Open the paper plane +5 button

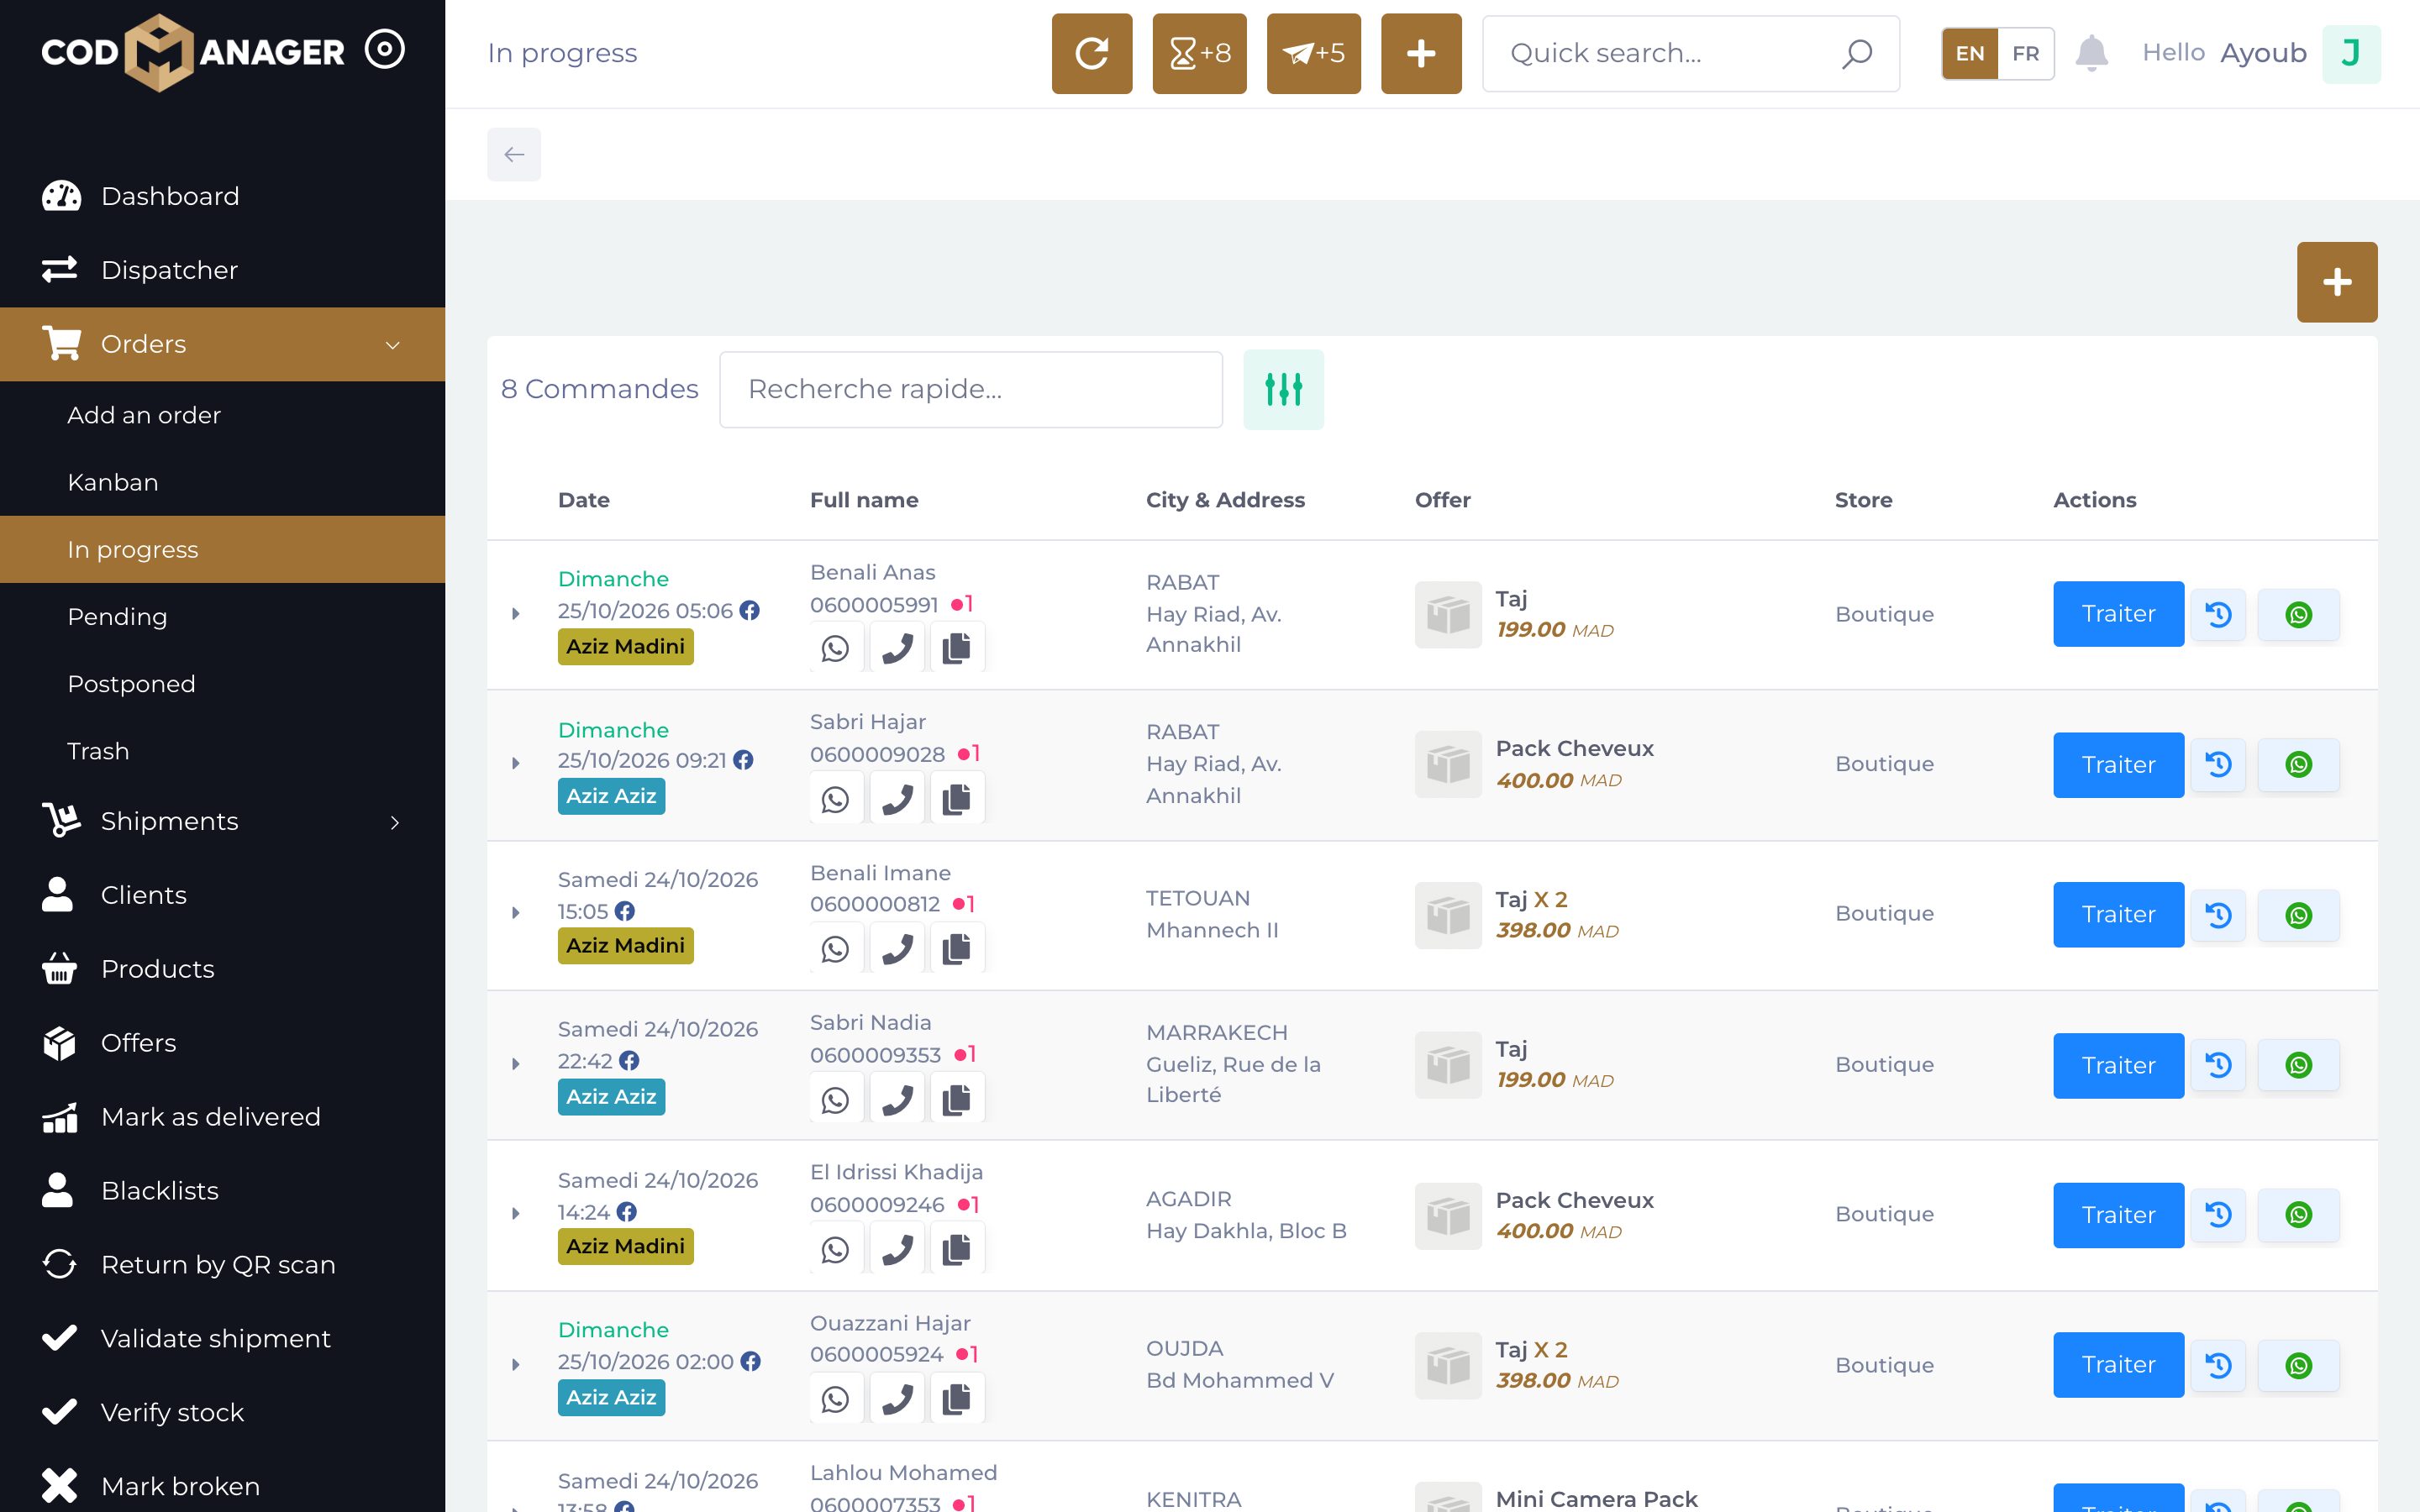(1313, 53)
